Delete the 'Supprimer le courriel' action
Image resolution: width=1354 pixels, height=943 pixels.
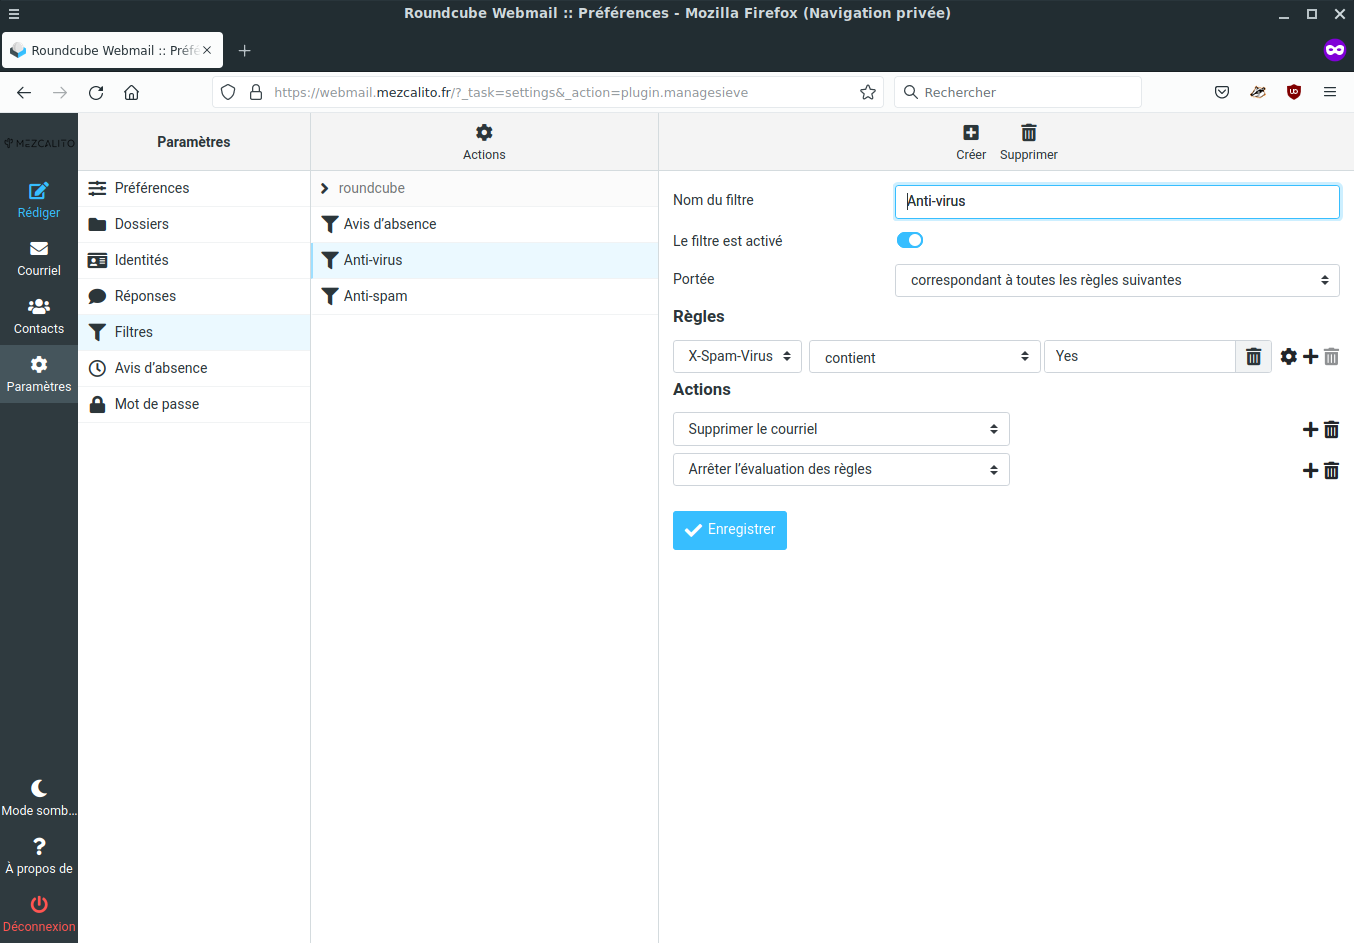coord(1331,430)
